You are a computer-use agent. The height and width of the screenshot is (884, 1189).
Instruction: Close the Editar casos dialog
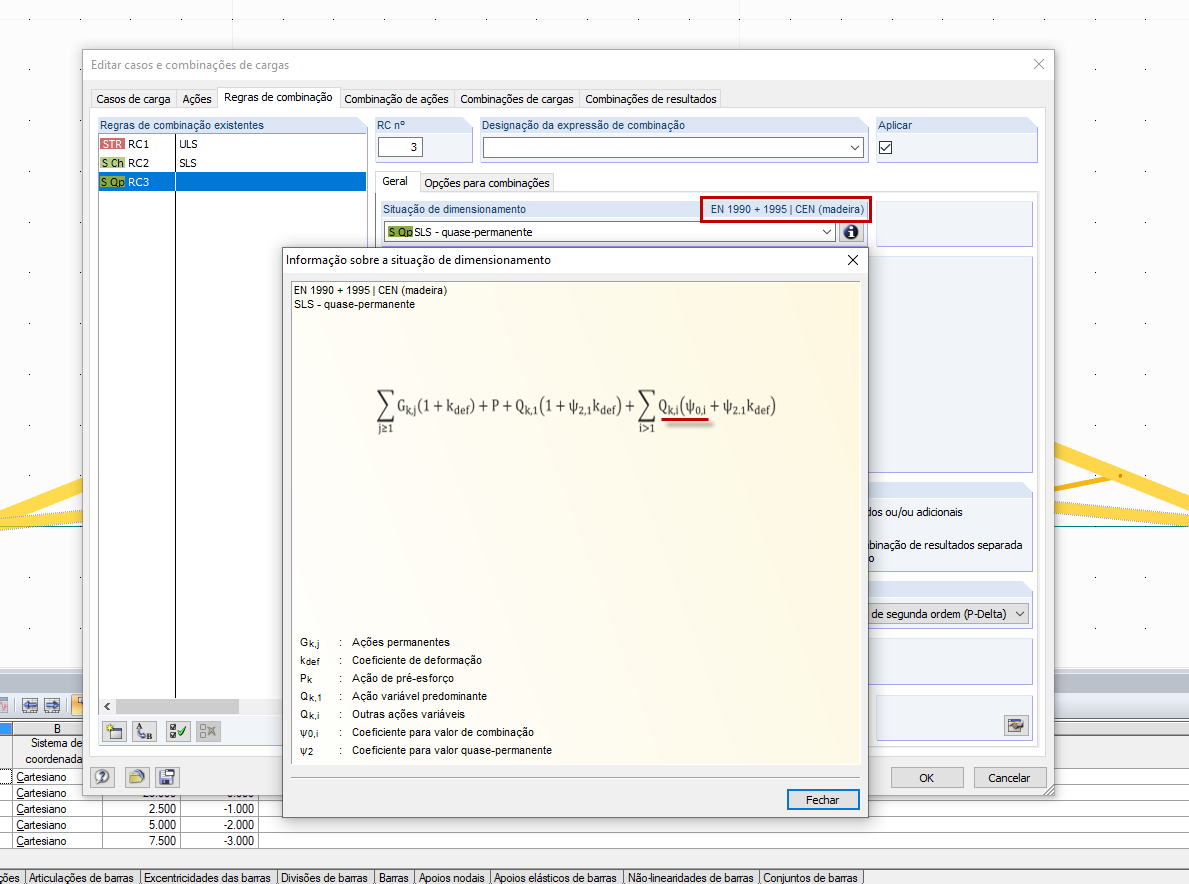1039,64
